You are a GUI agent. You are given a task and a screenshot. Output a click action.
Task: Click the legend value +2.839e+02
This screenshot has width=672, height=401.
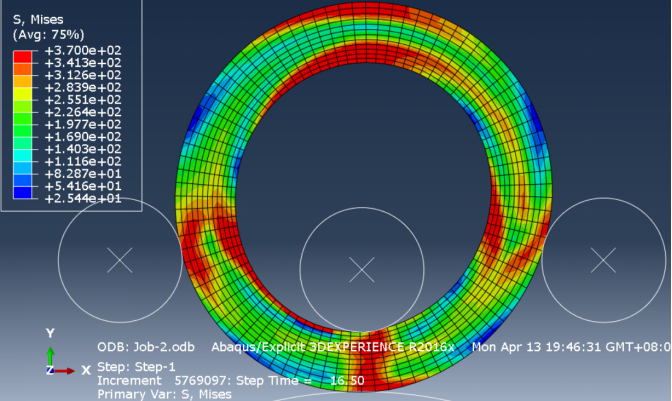[x=83, y=88]
